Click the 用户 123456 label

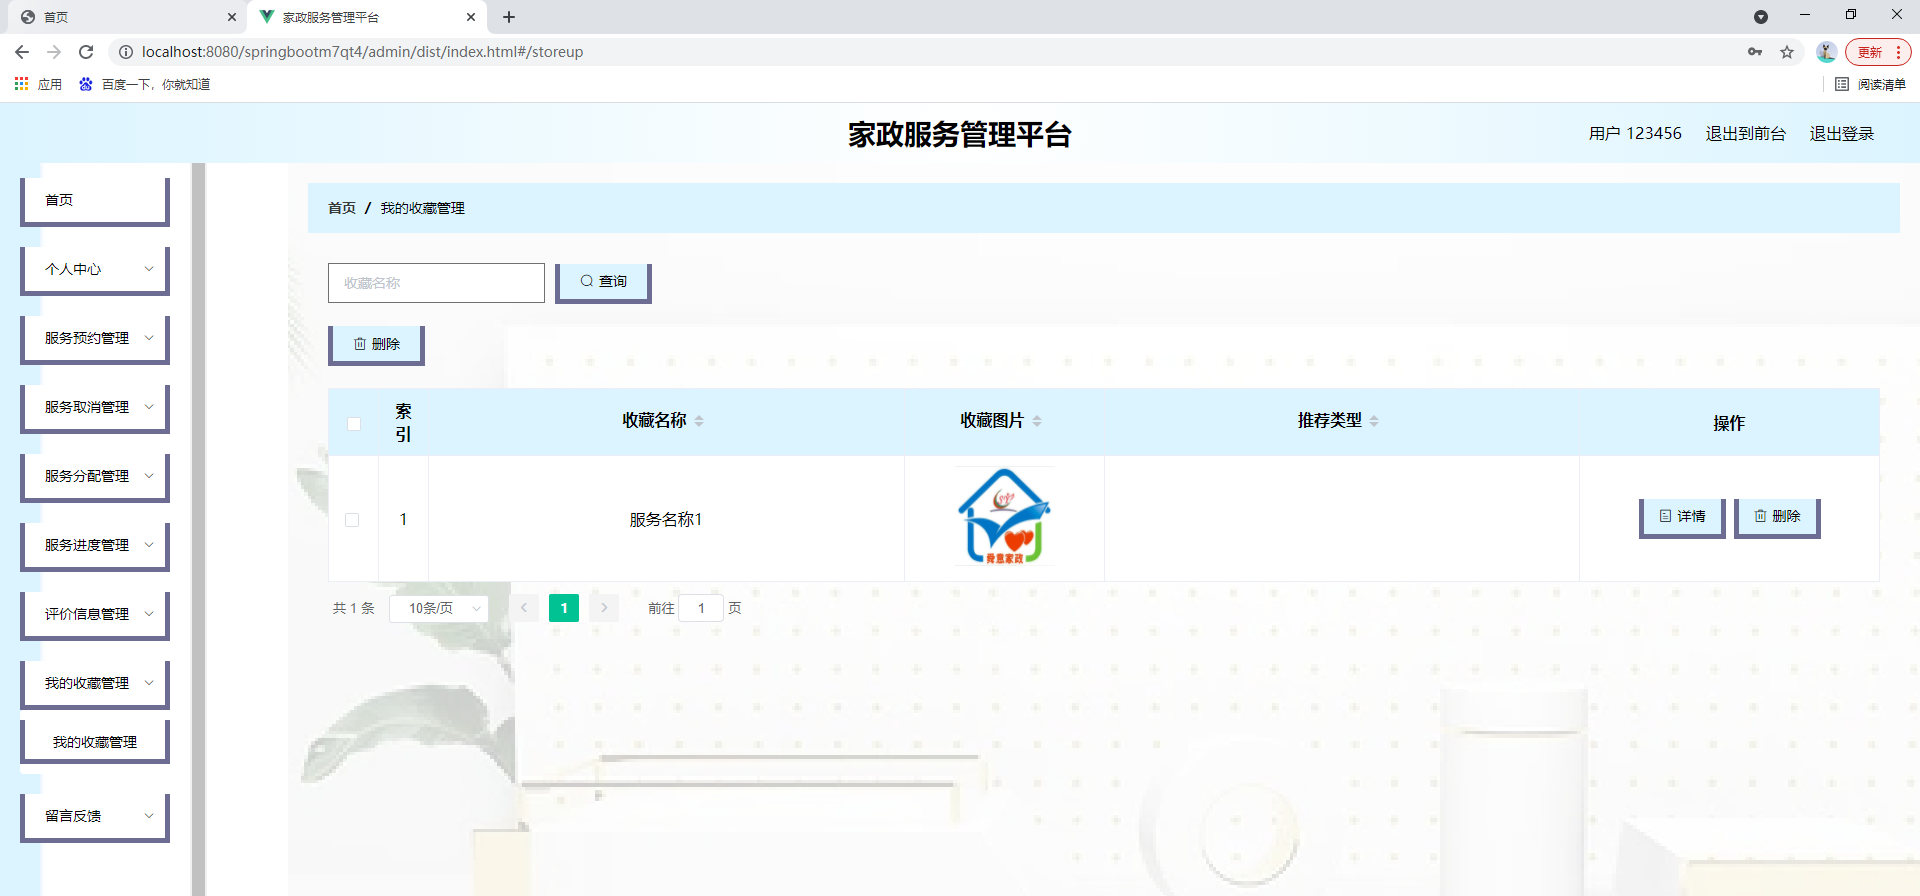pyautogui.click(x=1635, y=133)
